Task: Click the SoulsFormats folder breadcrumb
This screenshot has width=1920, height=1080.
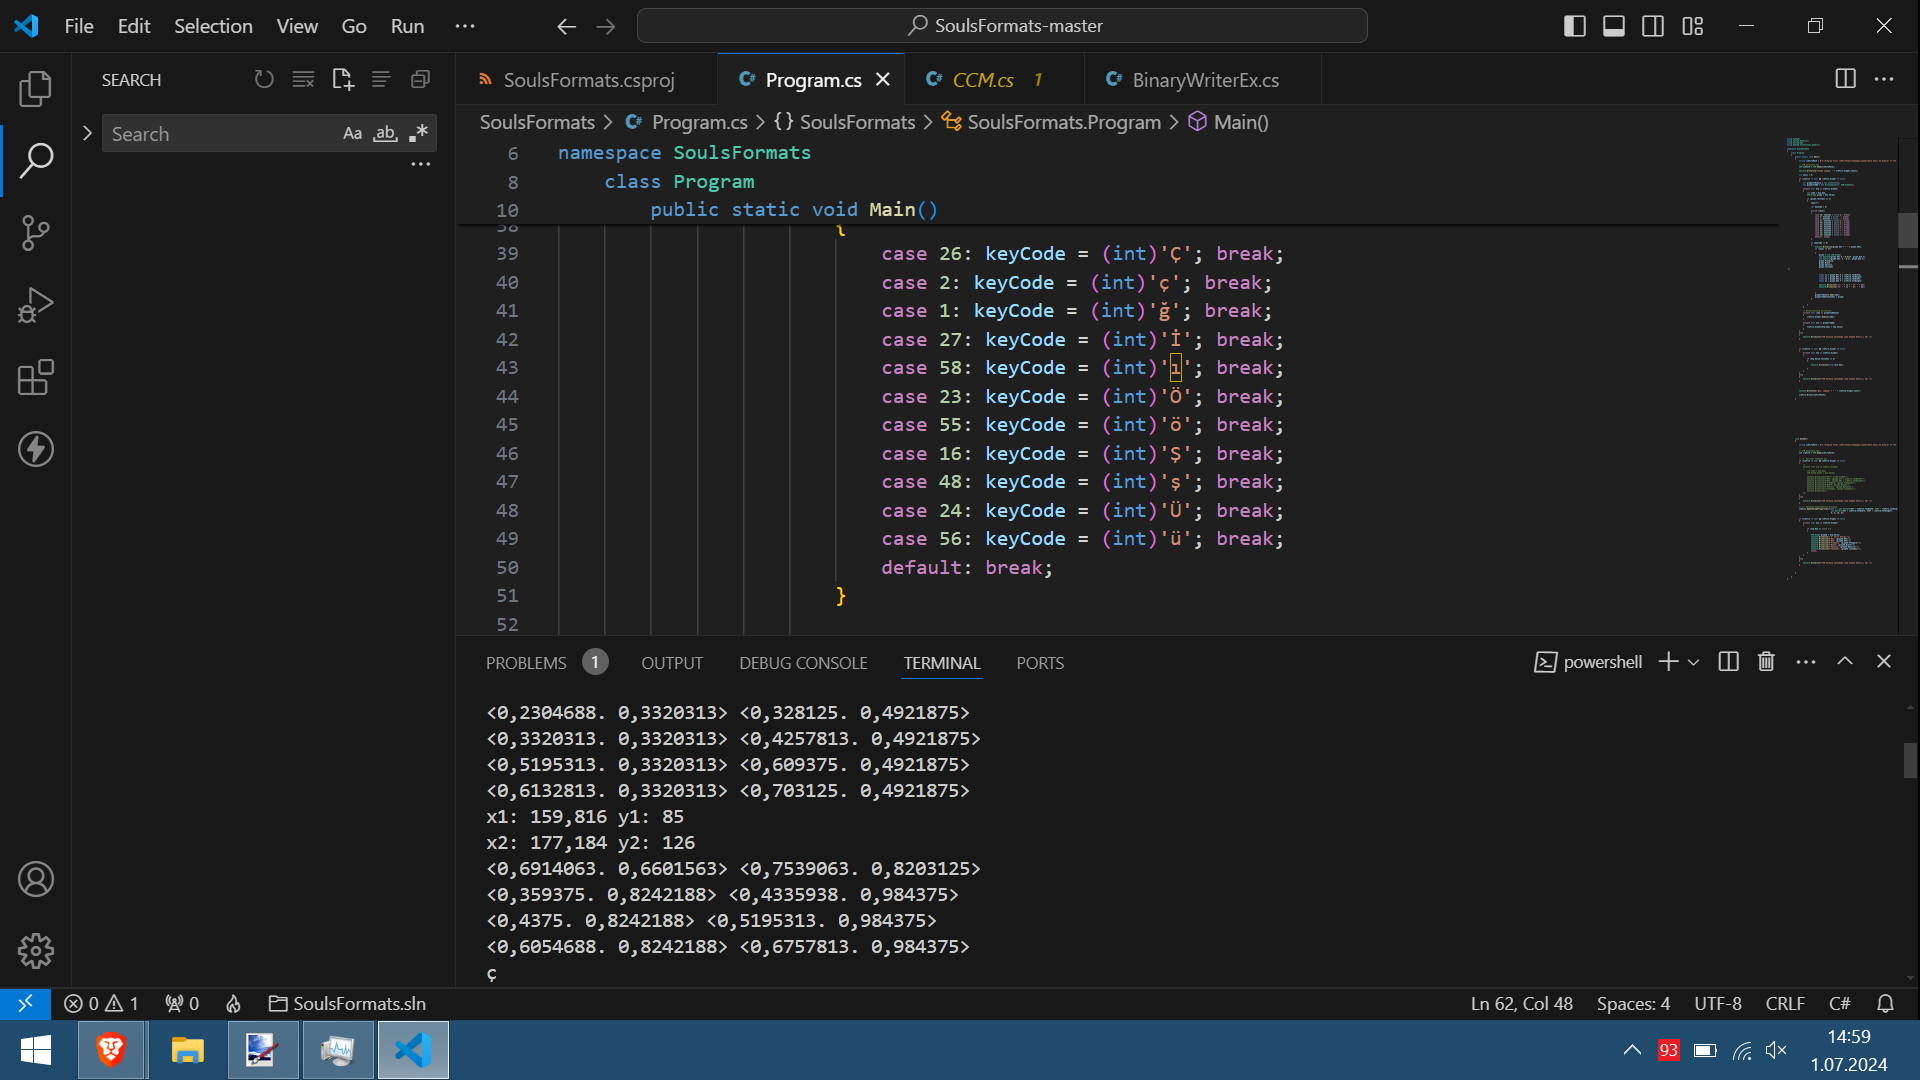Action: tap(537, 122)
